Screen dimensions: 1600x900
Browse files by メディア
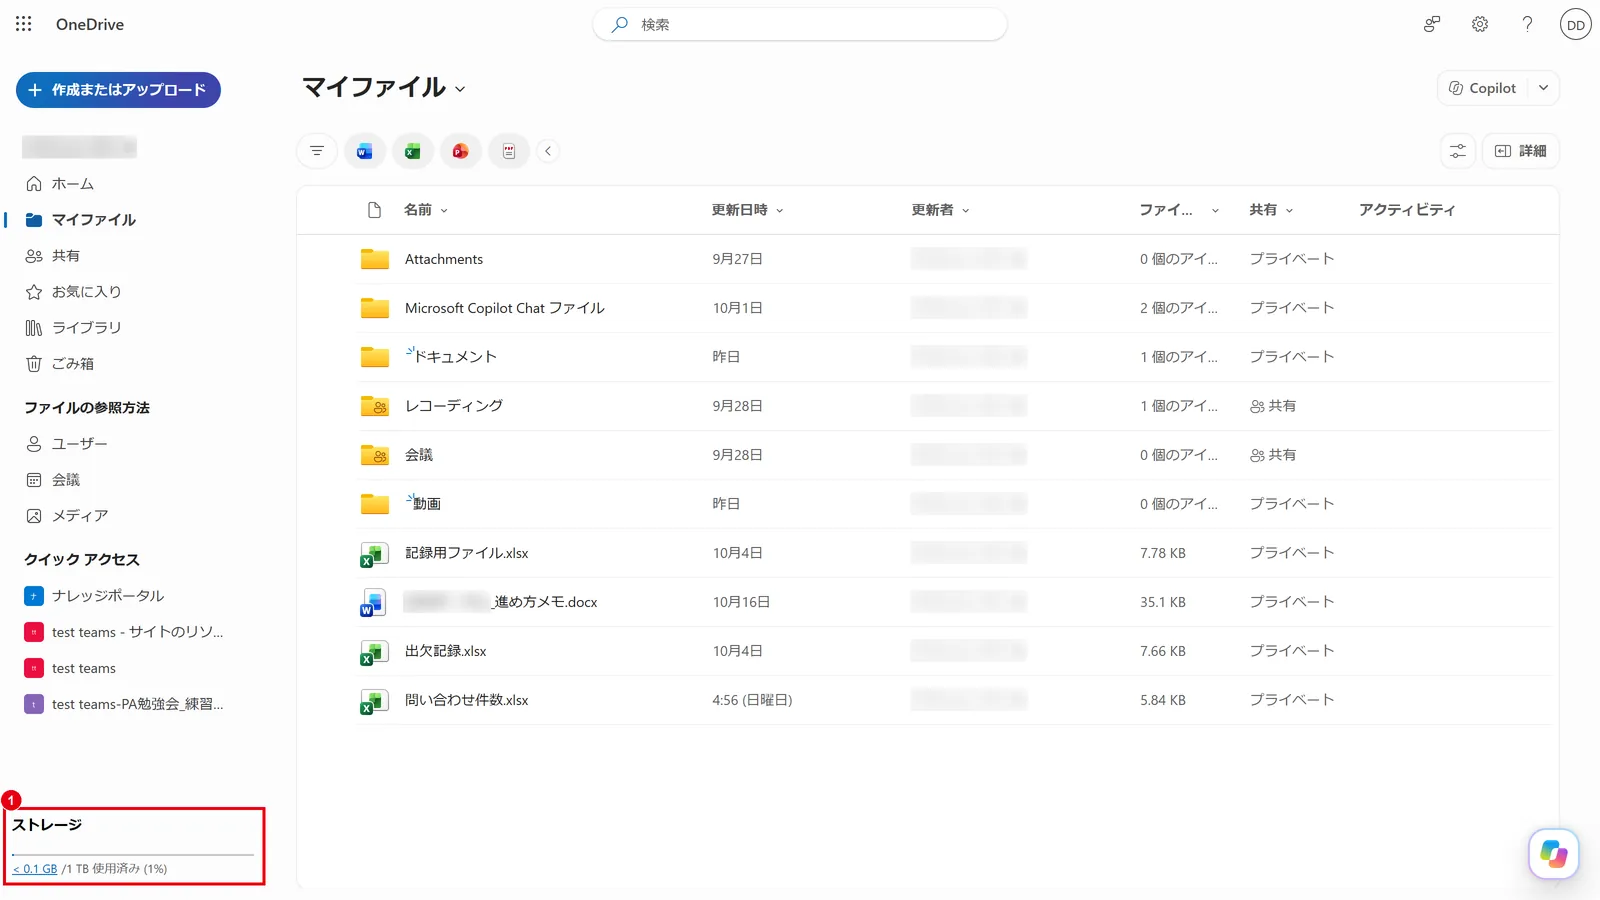80,516
